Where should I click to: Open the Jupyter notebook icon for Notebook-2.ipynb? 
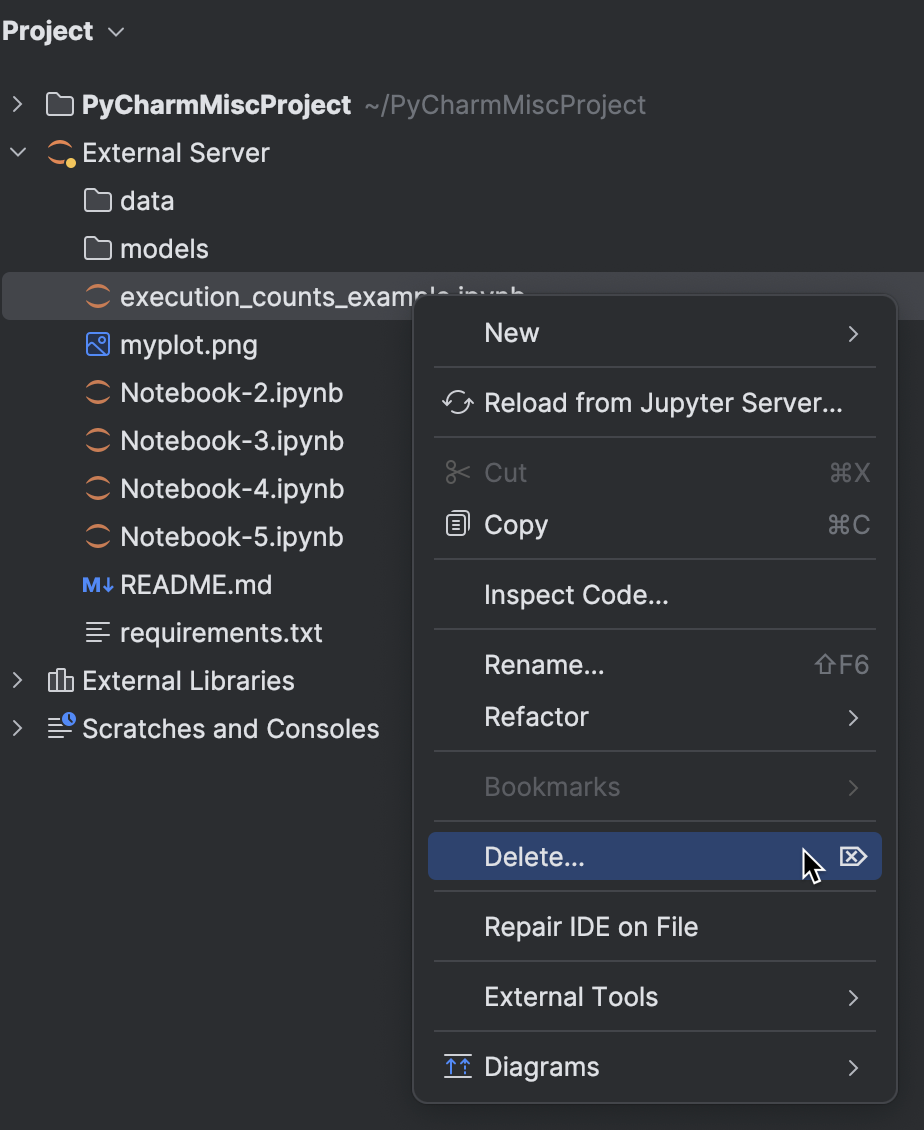click(x=96, y=393)
